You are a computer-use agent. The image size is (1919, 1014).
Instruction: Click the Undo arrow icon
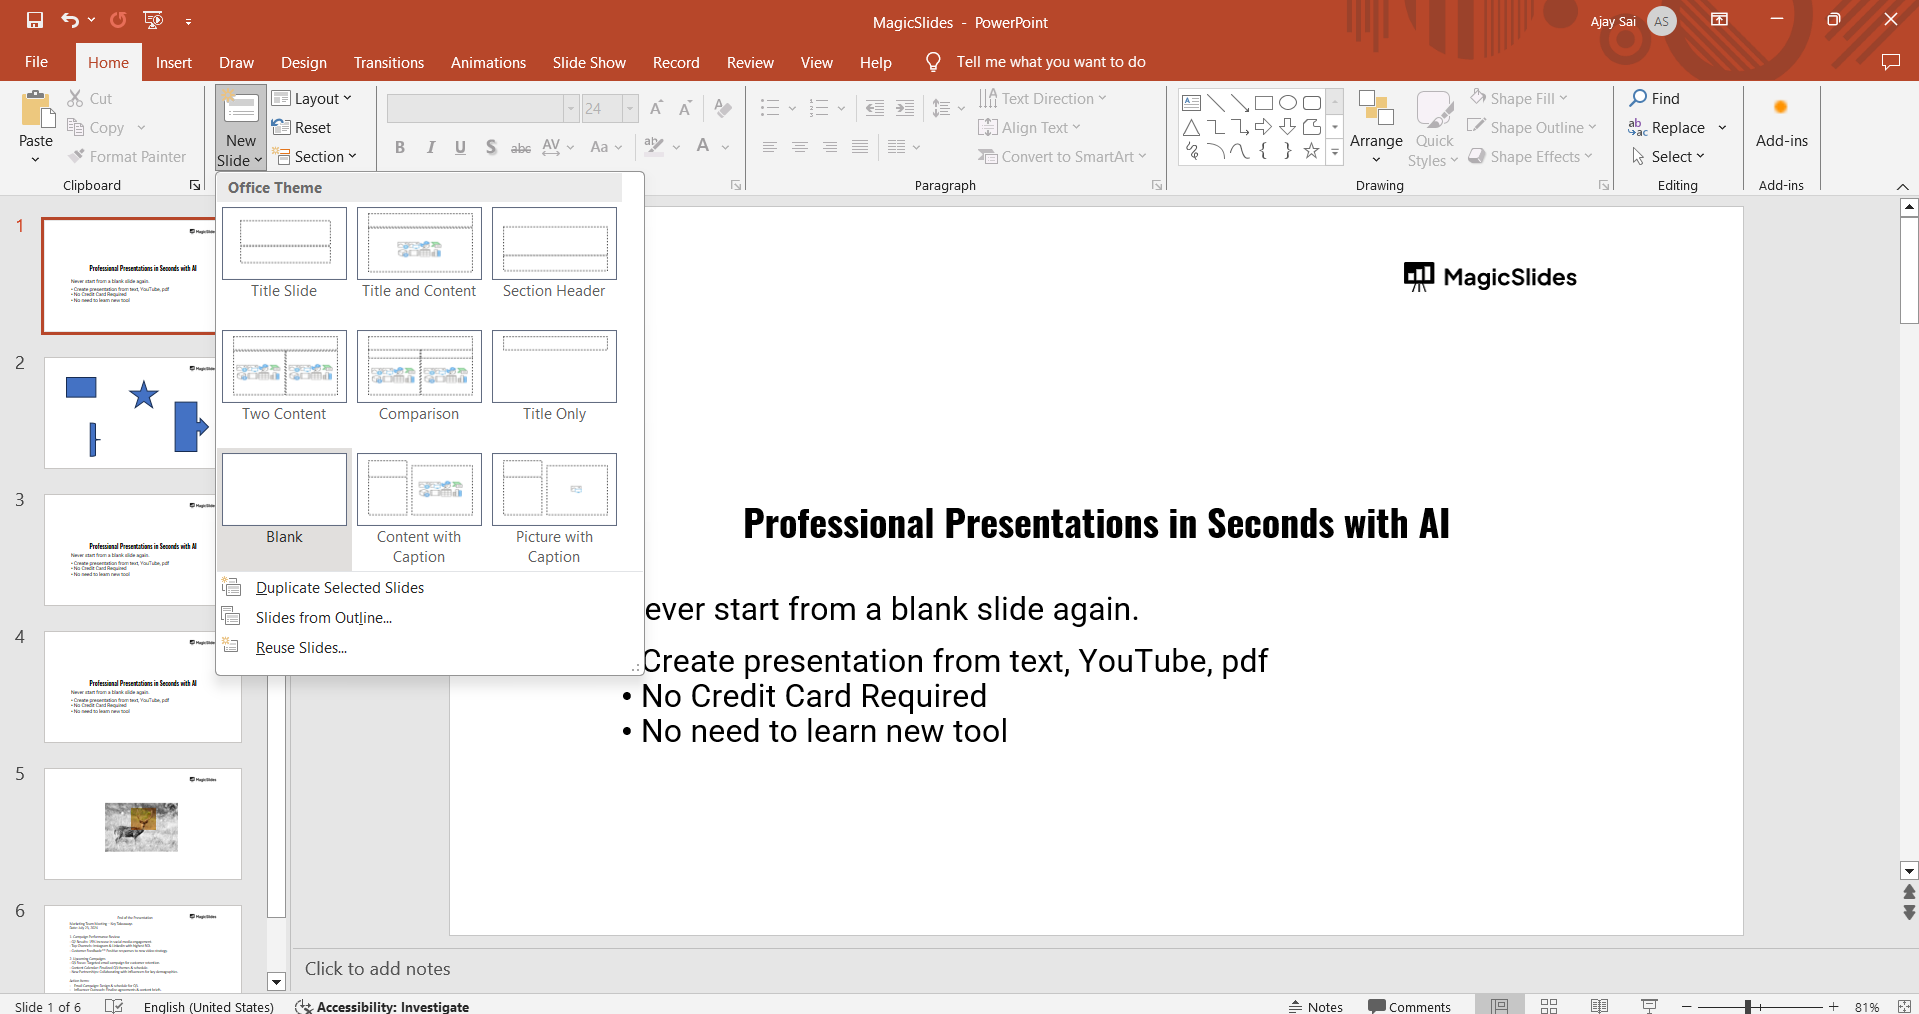point(69,20)
